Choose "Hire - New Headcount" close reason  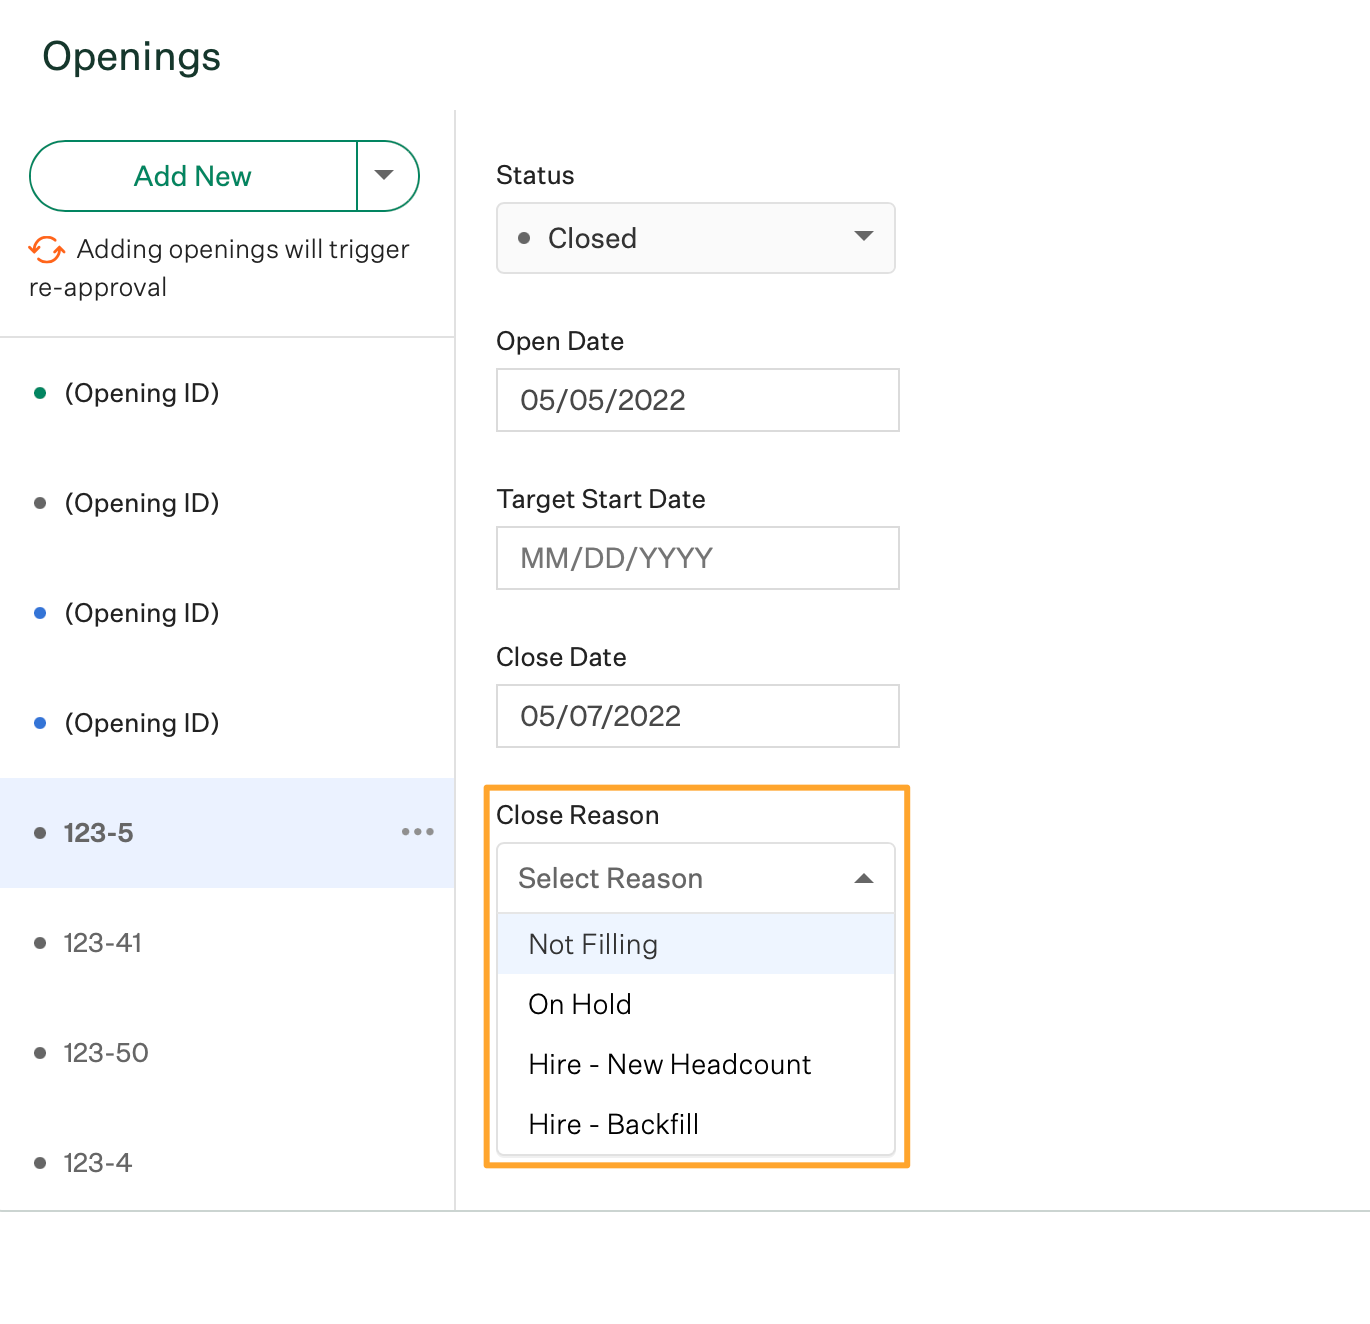[669, 1064]
